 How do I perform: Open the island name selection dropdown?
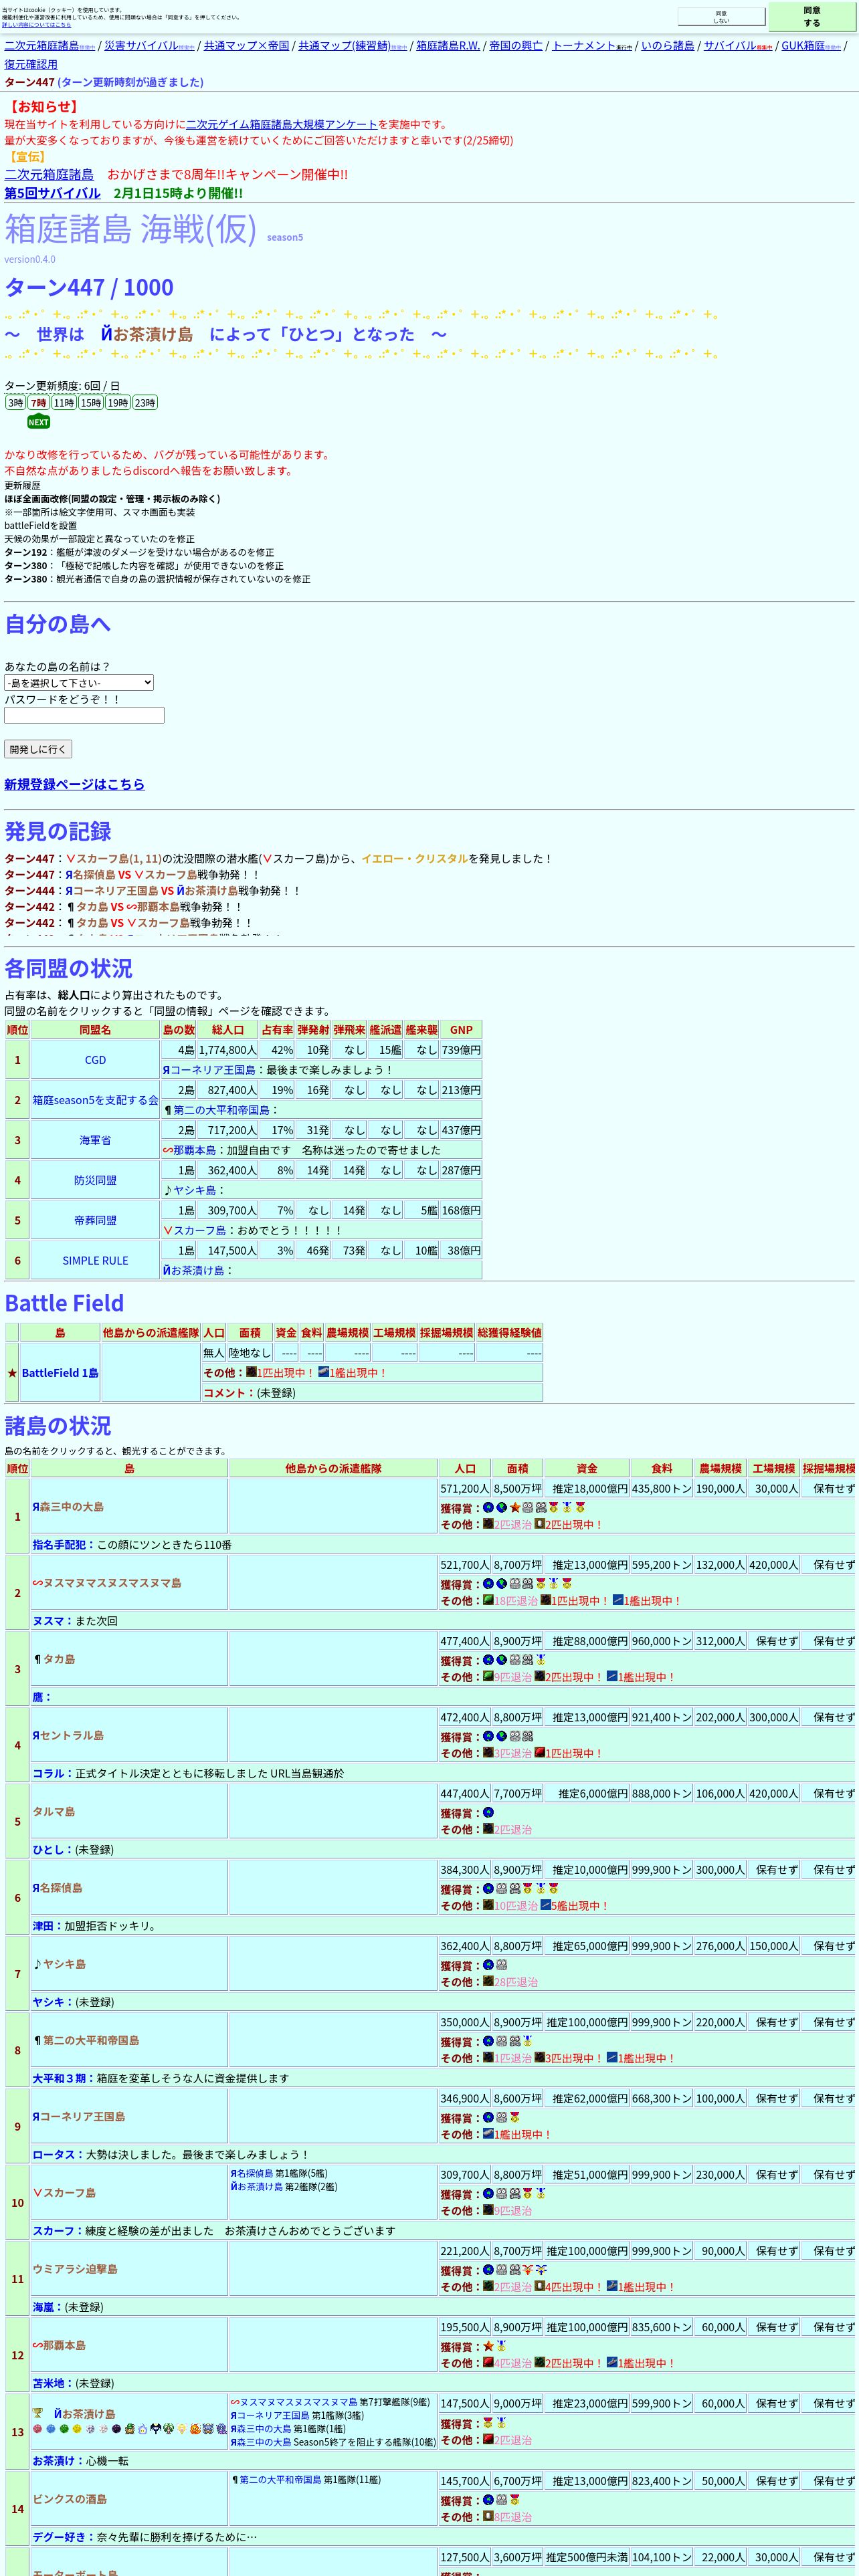[79, 683]
